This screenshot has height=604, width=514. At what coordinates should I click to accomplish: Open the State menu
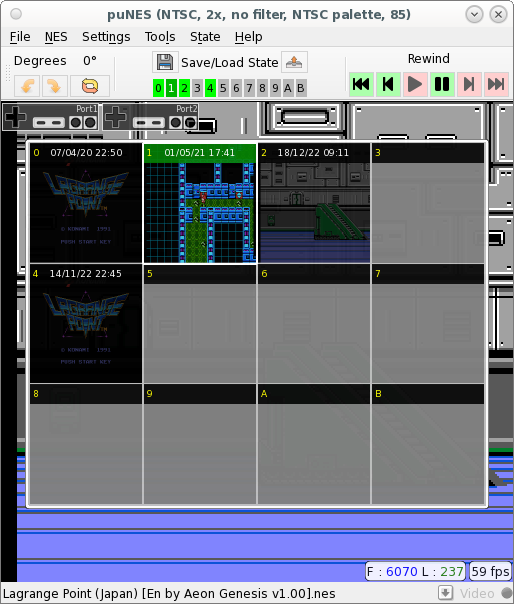205,37
